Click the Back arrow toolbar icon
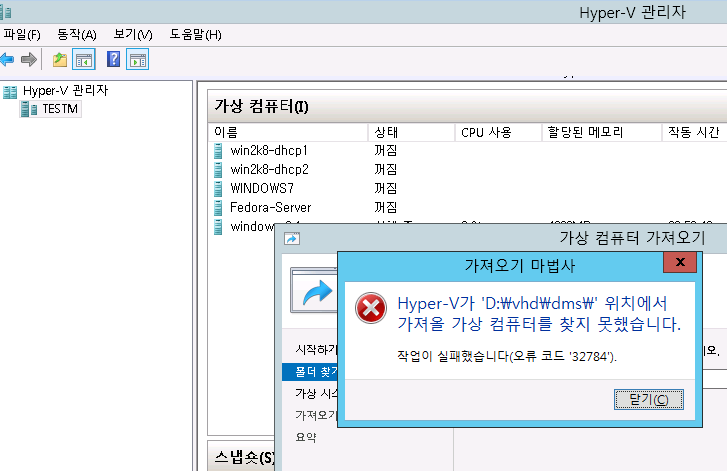The height and width of the screenshot is (471, 727). [7, 60]
